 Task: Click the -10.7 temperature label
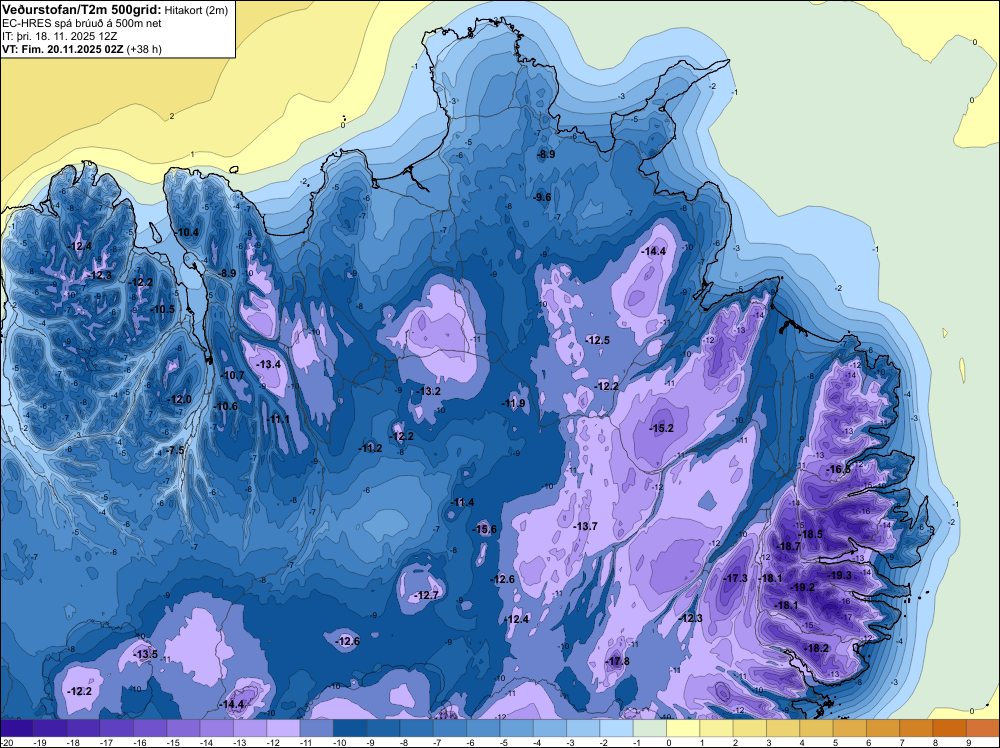tap(233, 376)
